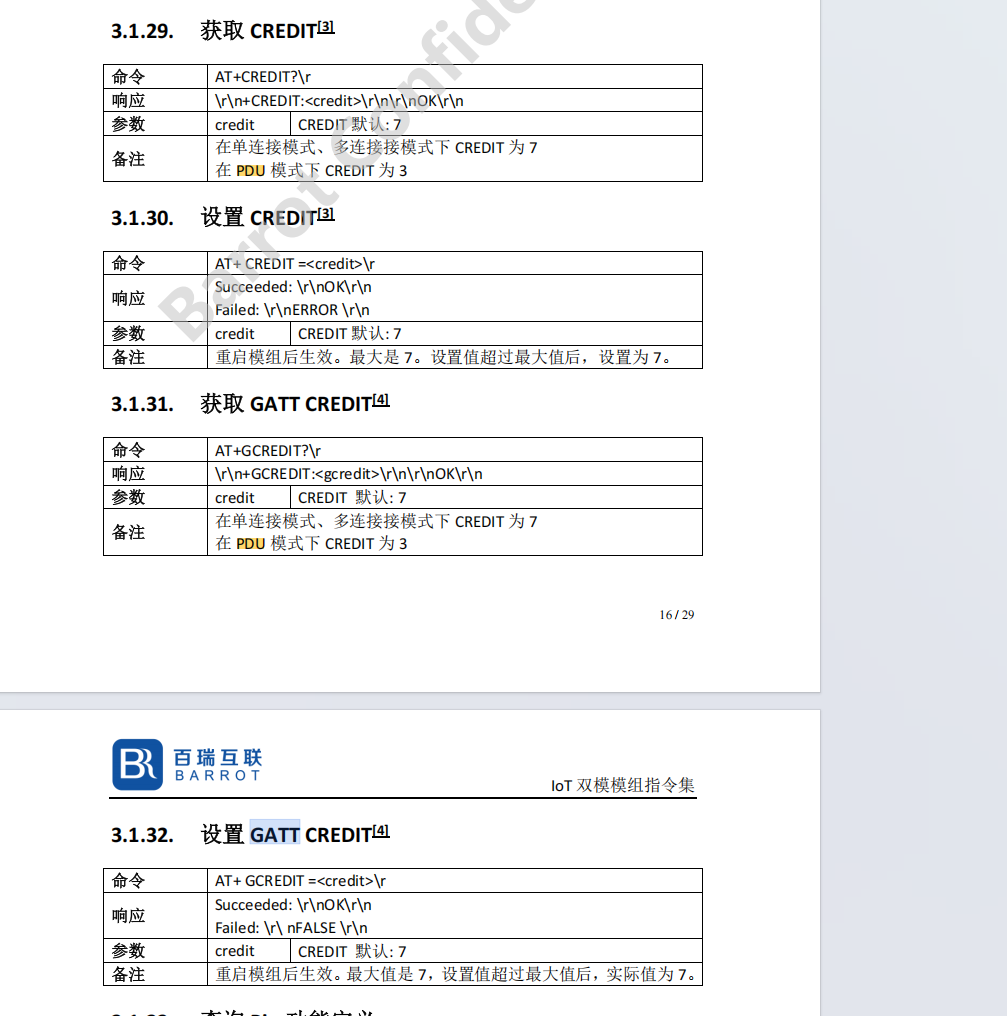Viewport: 1007px width, 1016px height.
Task: Click the AT+GCREDIT?\r command cell
Action: click(268, 451)
